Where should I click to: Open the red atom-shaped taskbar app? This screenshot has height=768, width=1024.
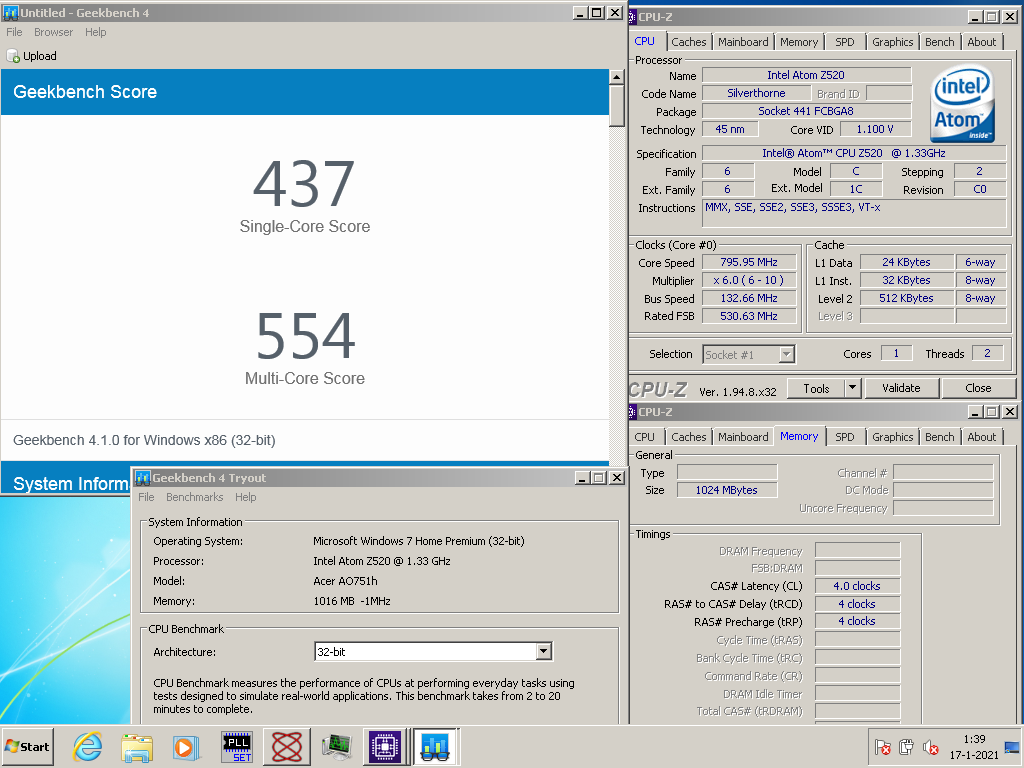coord(287,747)
